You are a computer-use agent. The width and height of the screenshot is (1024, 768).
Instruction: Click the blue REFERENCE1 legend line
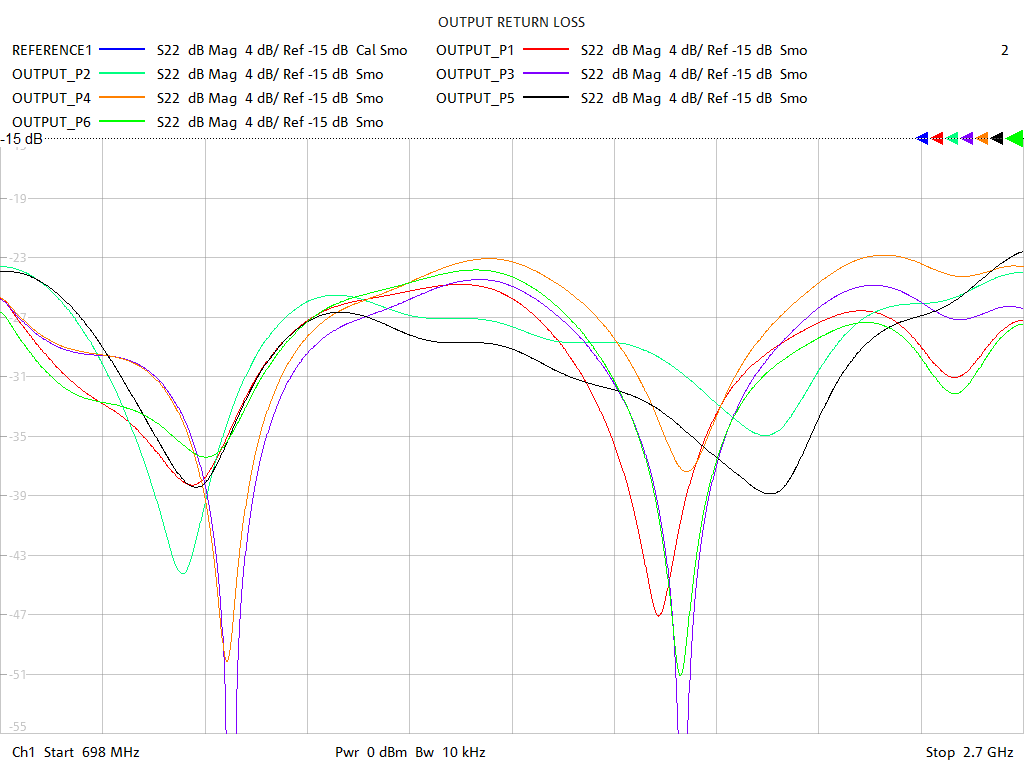(121, 50)
